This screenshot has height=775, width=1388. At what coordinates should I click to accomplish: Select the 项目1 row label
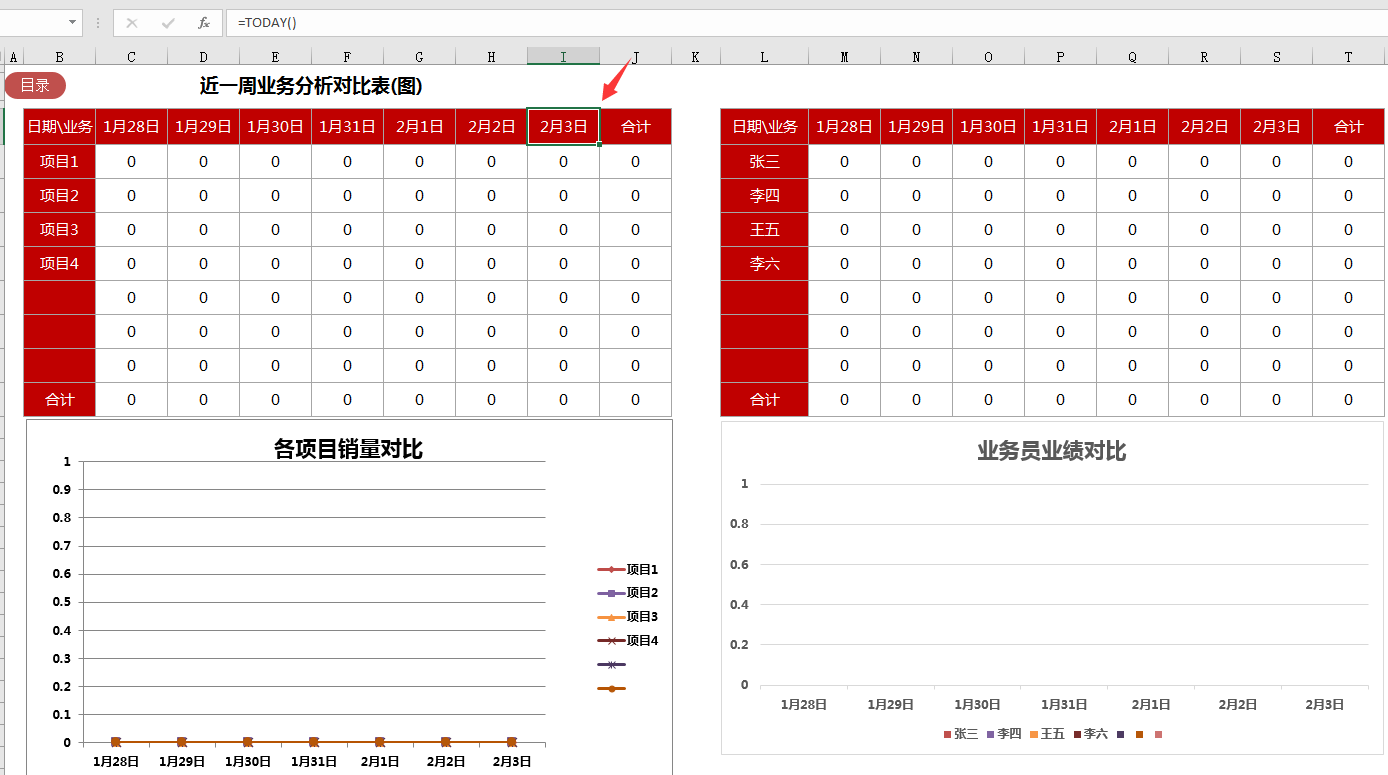tap(60, 162)
